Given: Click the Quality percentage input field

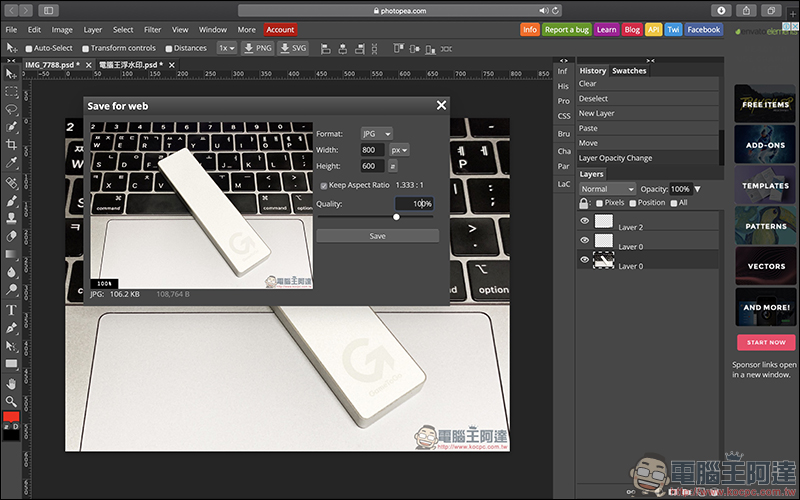Looking at the screenshot, I should click(x=414, y=204).
